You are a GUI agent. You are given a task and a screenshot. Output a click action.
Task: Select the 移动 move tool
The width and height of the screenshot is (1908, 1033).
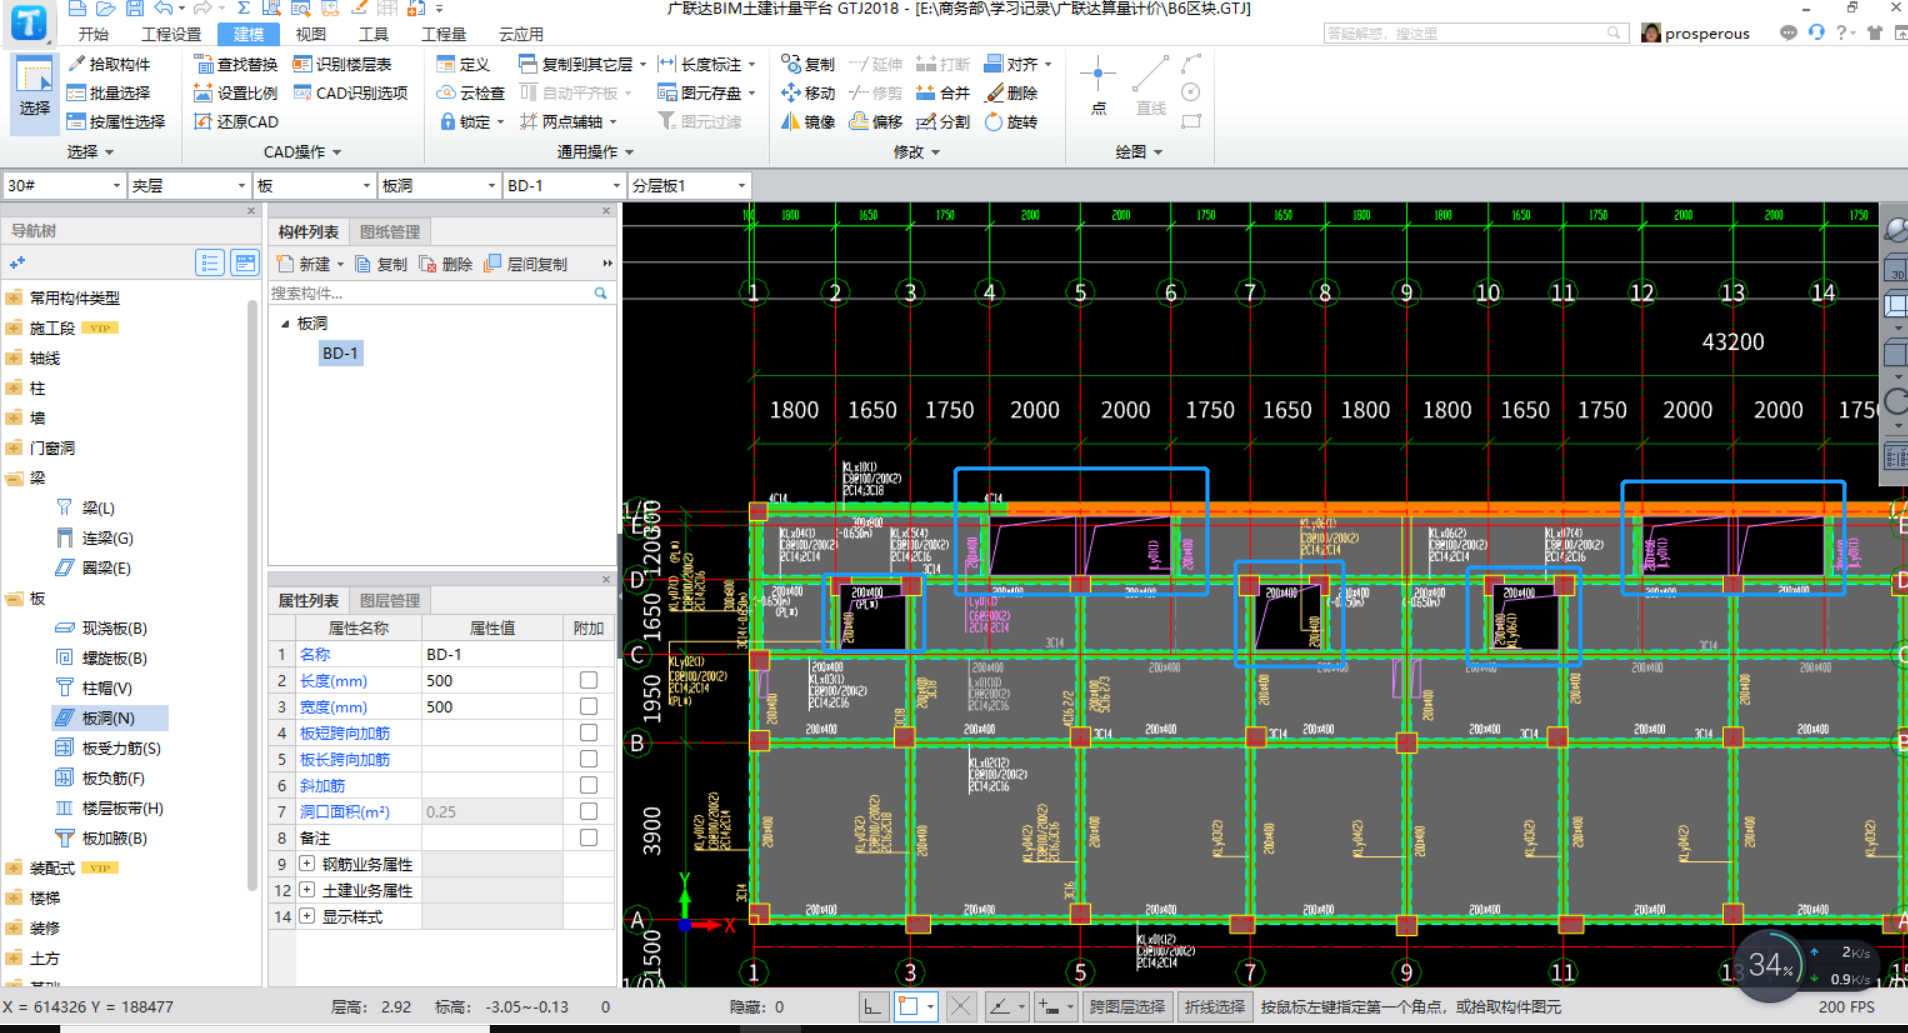[807, 93]
